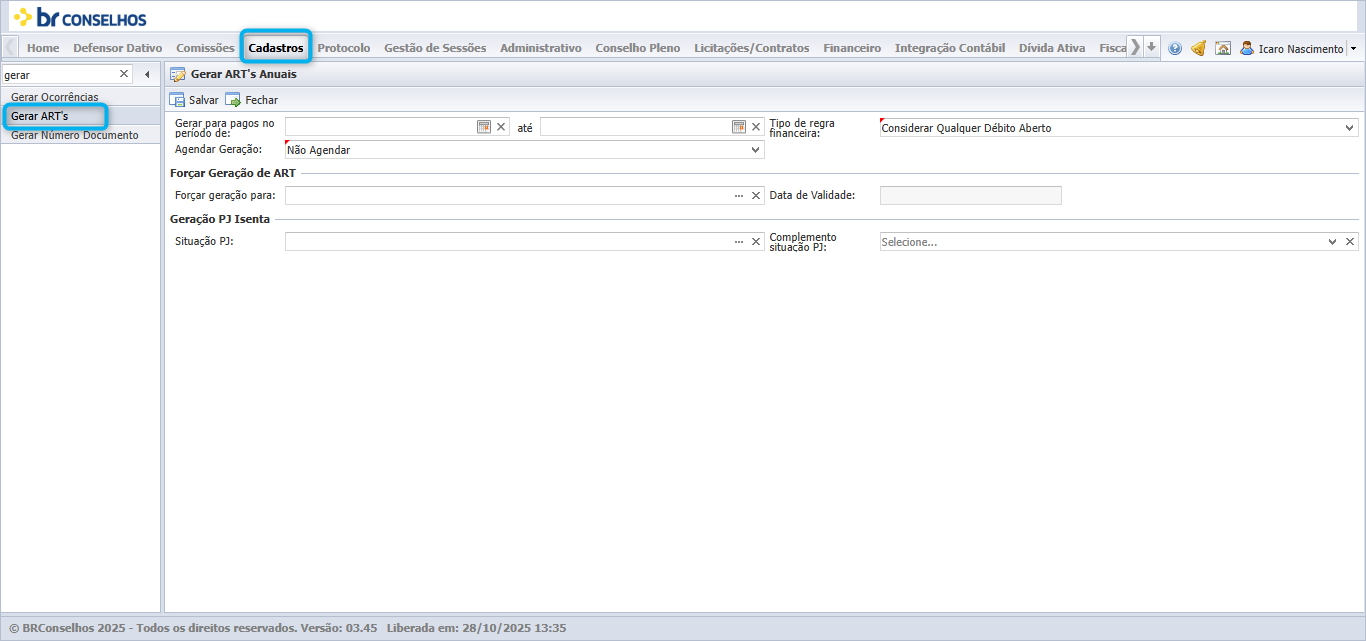
Task: Open lookup for Forçar geração para
Action: point(739,196)
